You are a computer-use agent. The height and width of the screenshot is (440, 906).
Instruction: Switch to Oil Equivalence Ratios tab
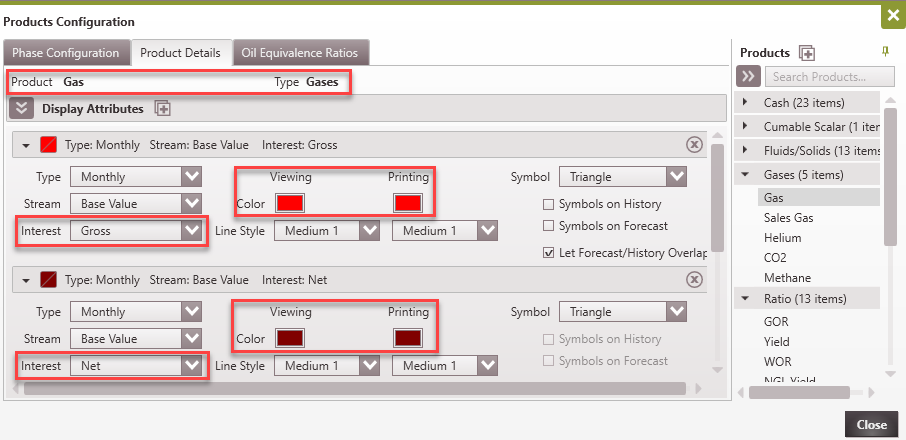pos(300,53)
